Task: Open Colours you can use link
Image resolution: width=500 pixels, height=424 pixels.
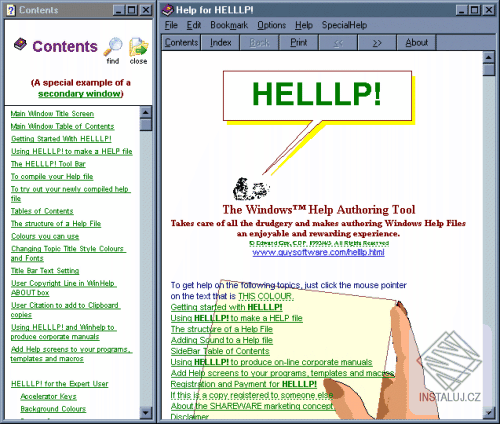Action: click(45, 236)
